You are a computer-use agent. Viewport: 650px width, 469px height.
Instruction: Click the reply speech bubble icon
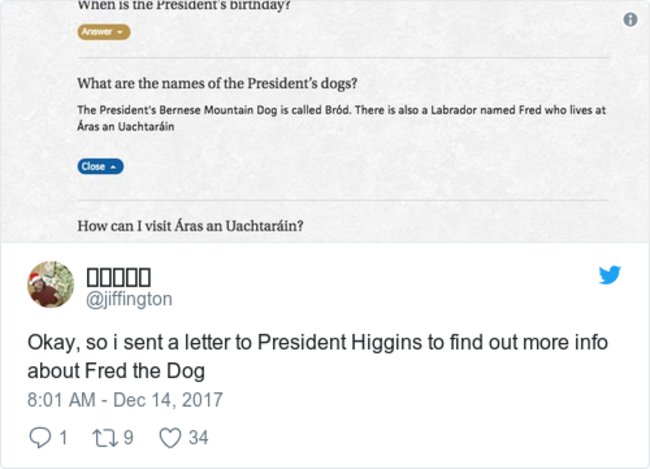click(x=39, y=437)
